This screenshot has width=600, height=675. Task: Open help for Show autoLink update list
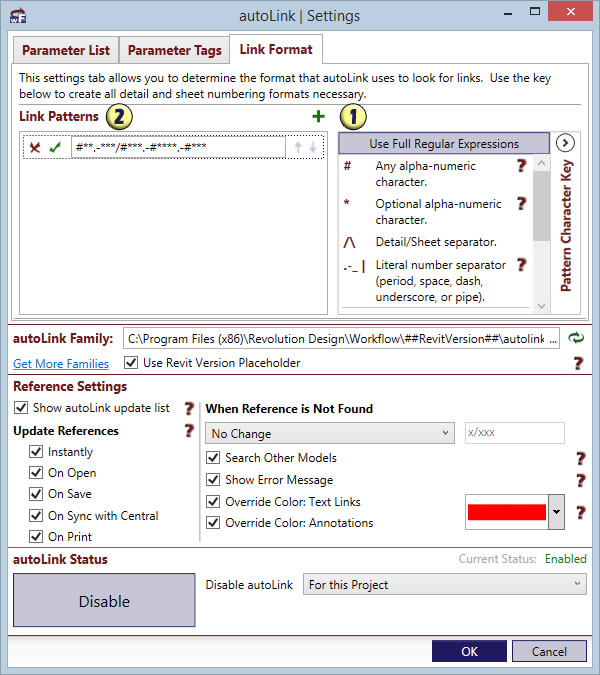click(x=189, y=408)
